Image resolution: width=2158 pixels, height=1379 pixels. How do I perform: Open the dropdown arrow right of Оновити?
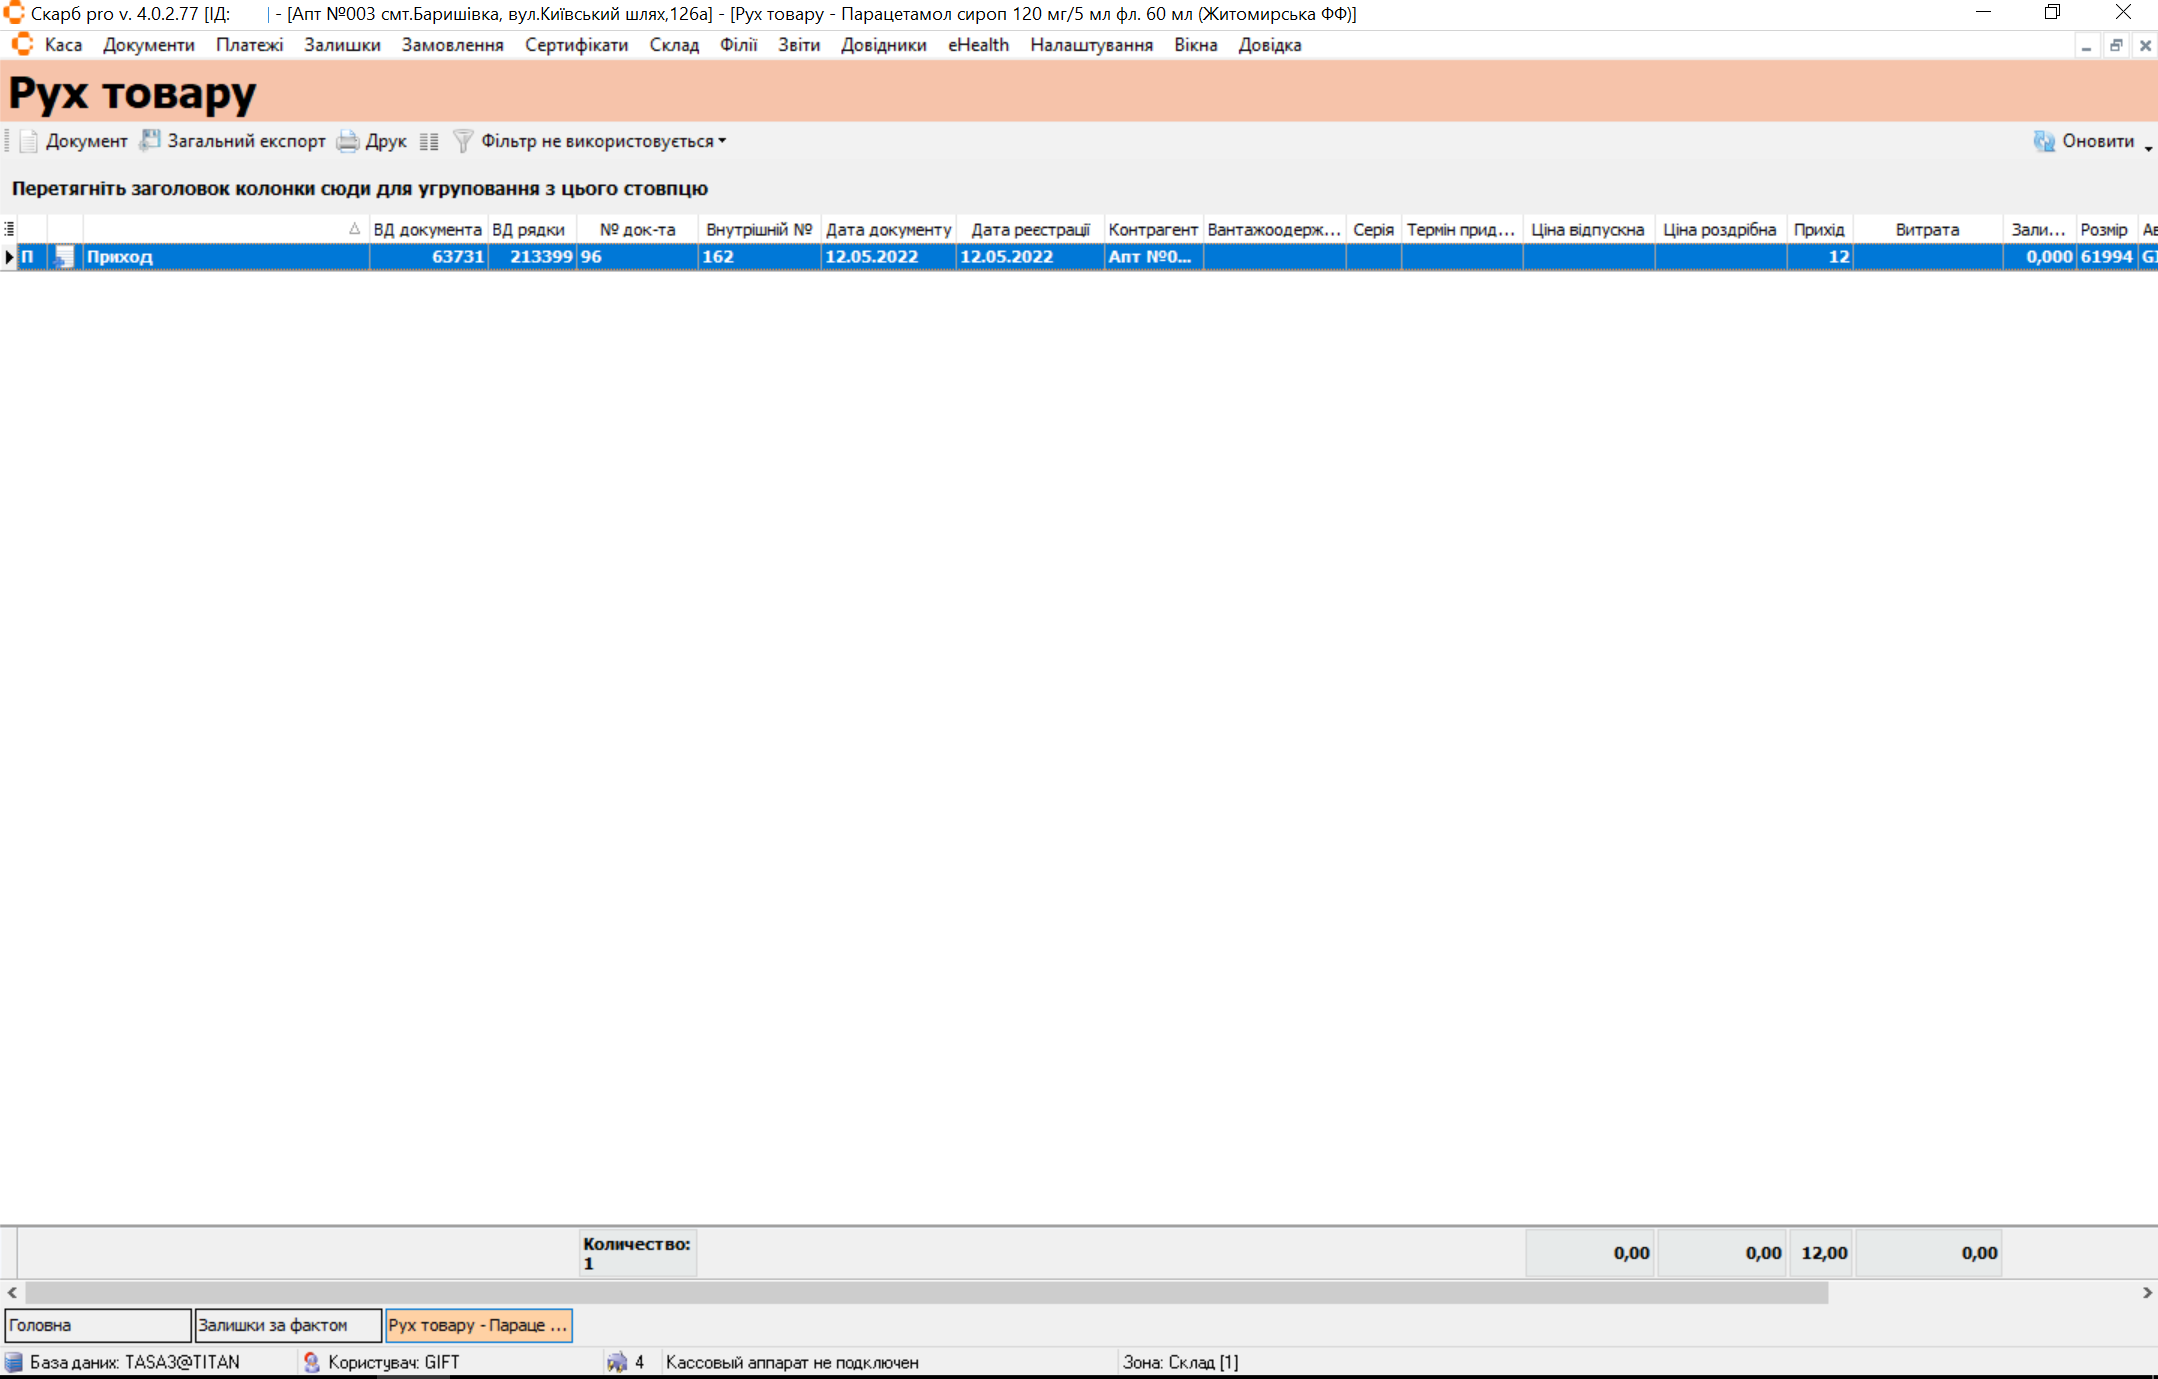2147,148
